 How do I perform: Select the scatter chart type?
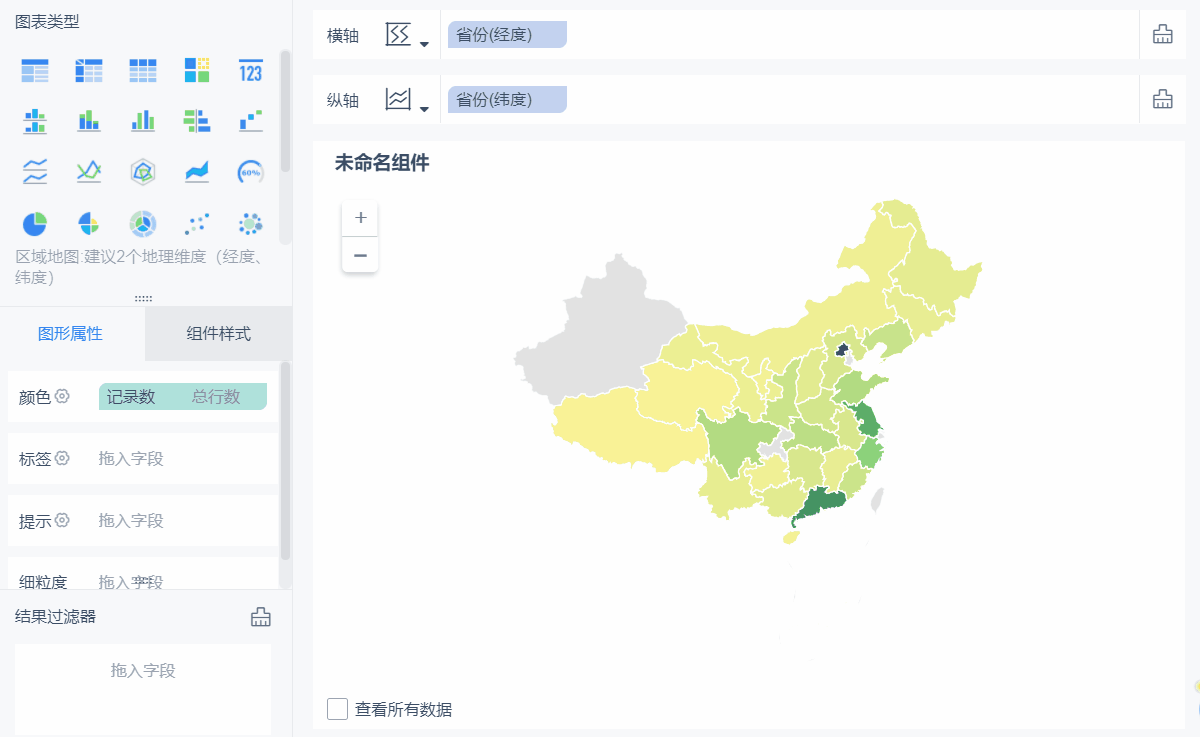[196, 223]
